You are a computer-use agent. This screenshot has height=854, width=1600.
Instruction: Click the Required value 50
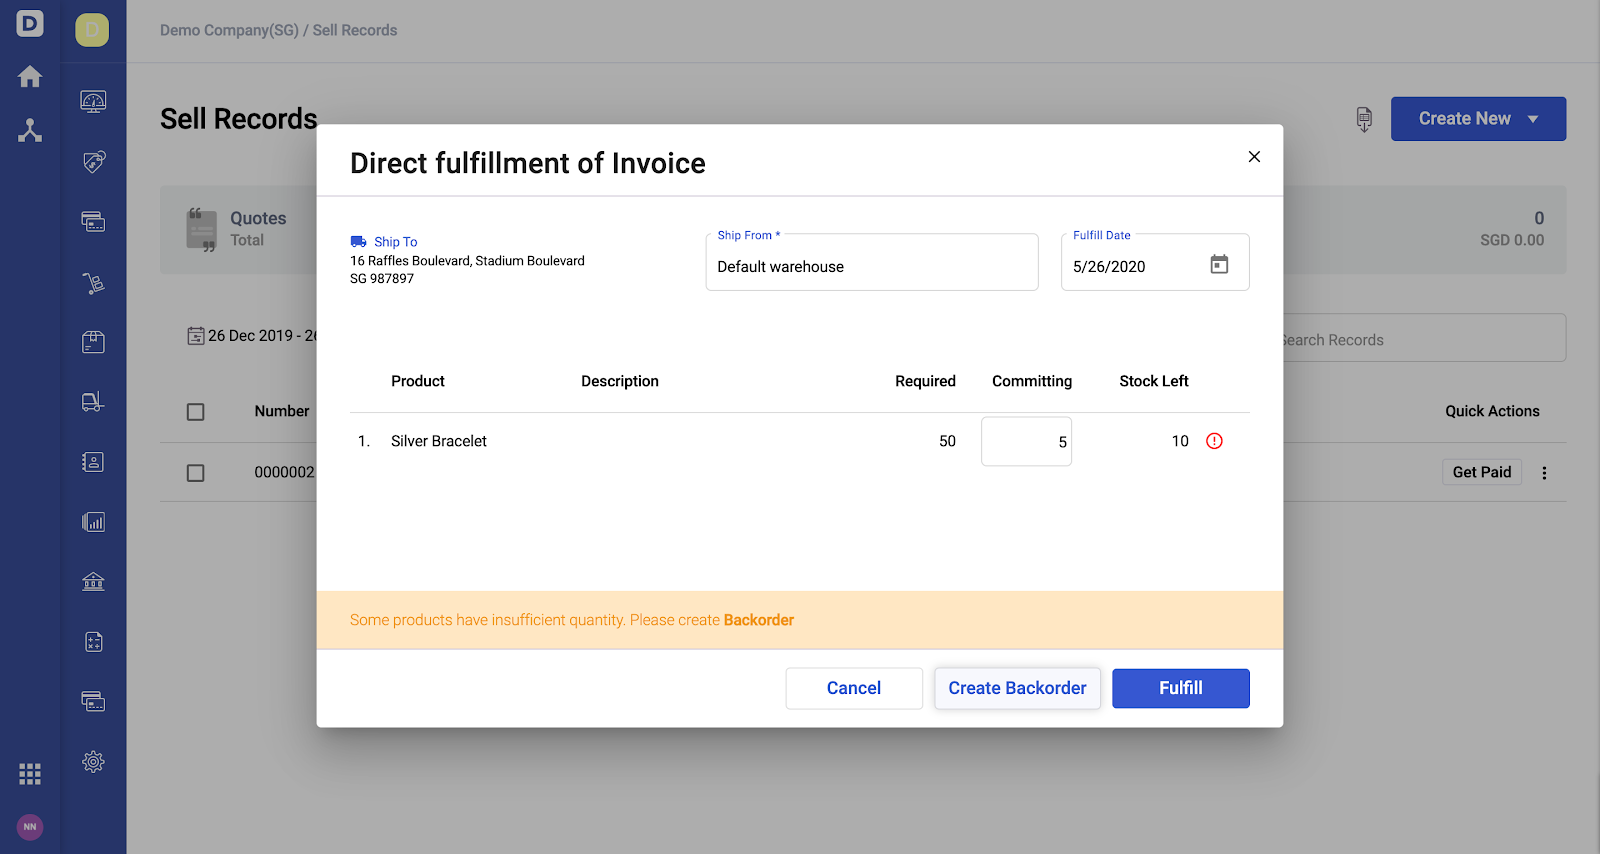(947, 441)
